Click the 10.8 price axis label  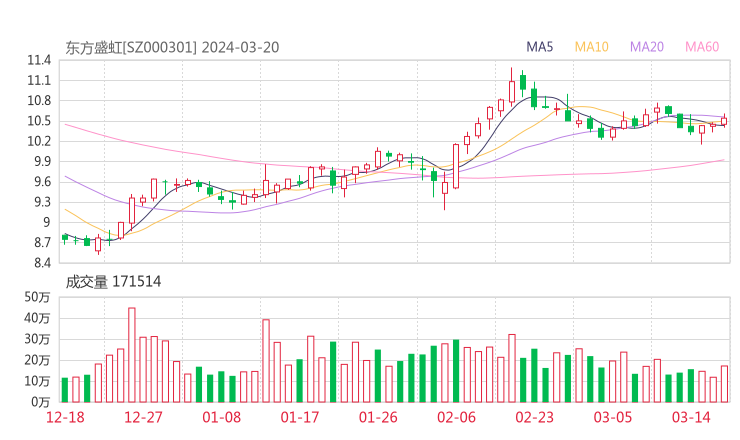(x=39, y=101)
